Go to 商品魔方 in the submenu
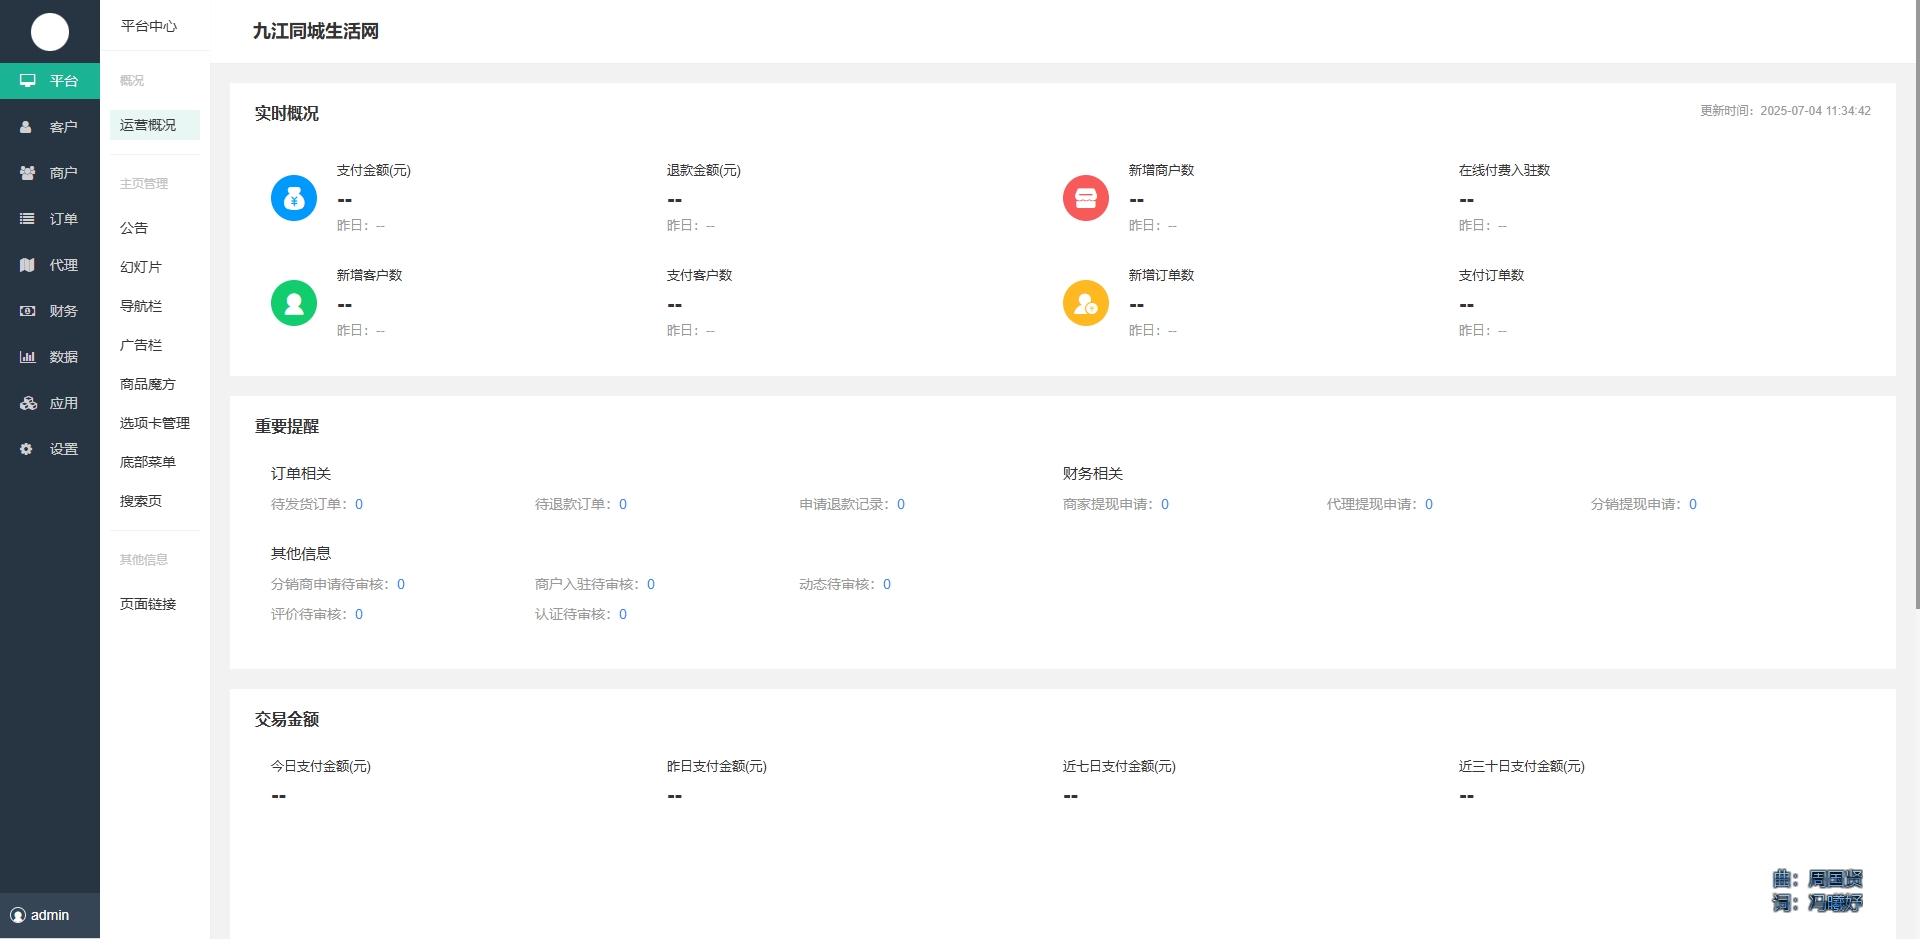Image resolution: width=1920 pixels, height=939 pixels. click(x=148, y=384)
